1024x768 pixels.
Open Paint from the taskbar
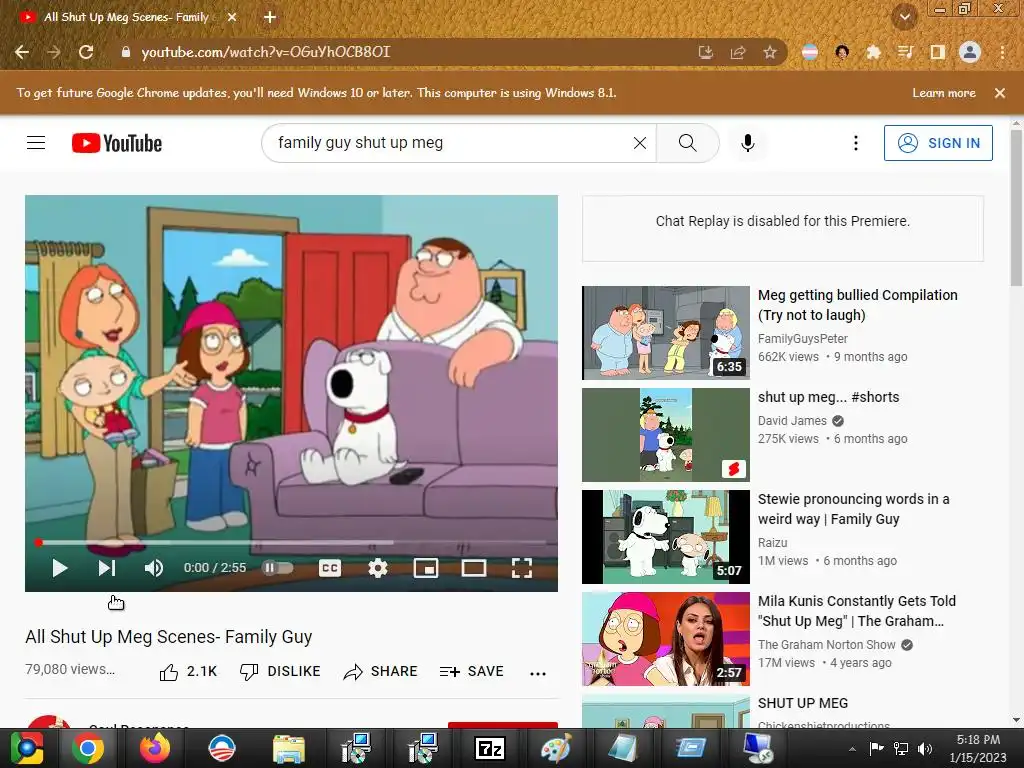pyautogui.click(x=556, y=748)
